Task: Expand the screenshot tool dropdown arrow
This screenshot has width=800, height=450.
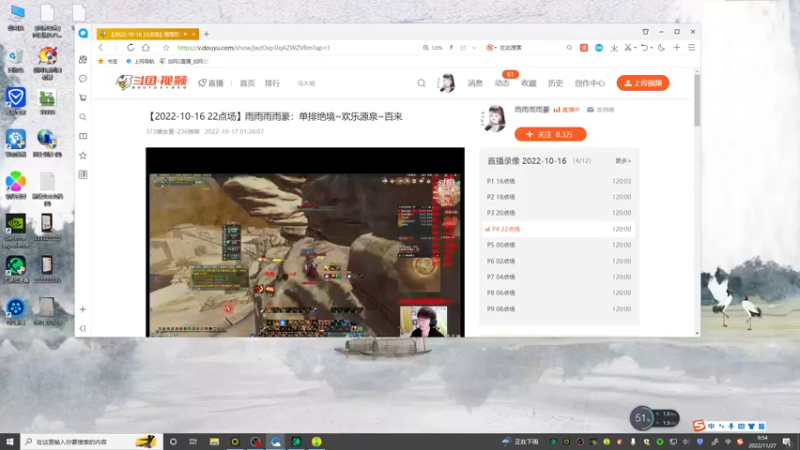Action: click(635, 48)
